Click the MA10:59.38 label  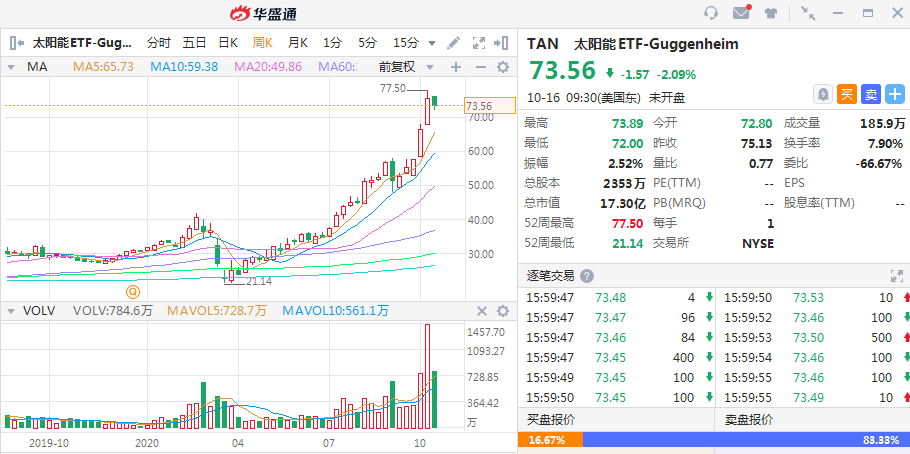coord(184,67)
